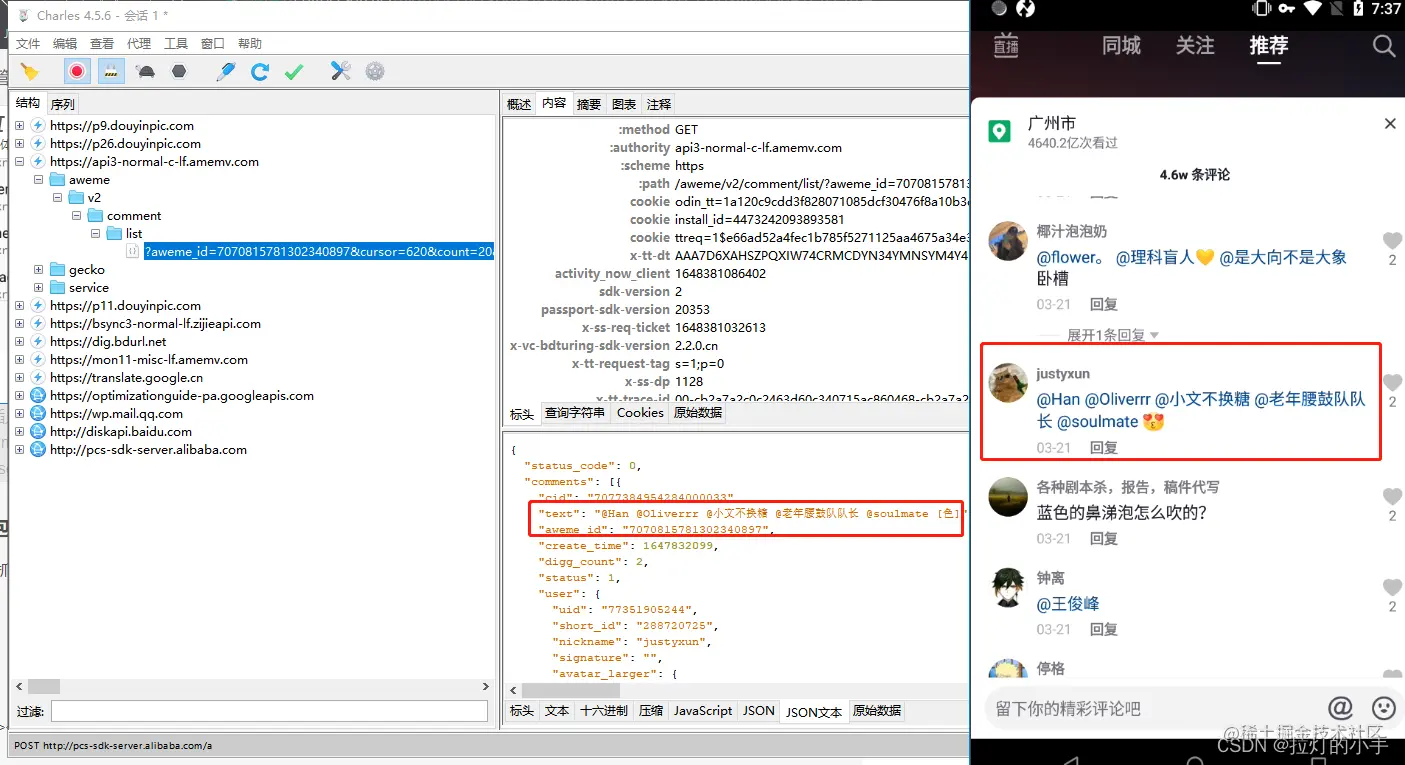Open the justyxun avatar thumbnail

tap(1008, 383)
